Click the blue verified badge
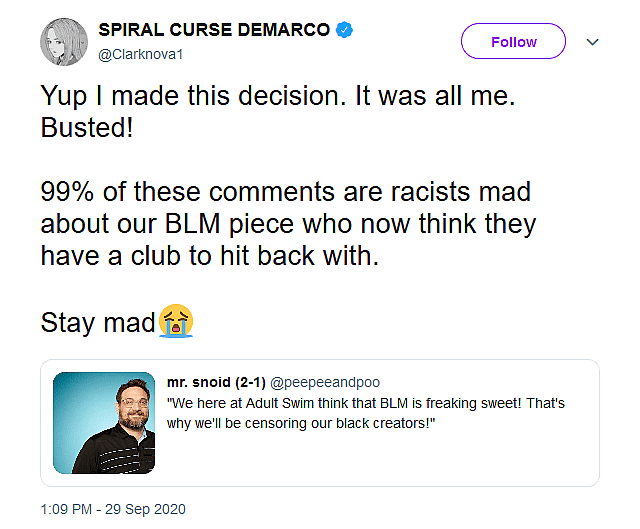 [345, 31]
